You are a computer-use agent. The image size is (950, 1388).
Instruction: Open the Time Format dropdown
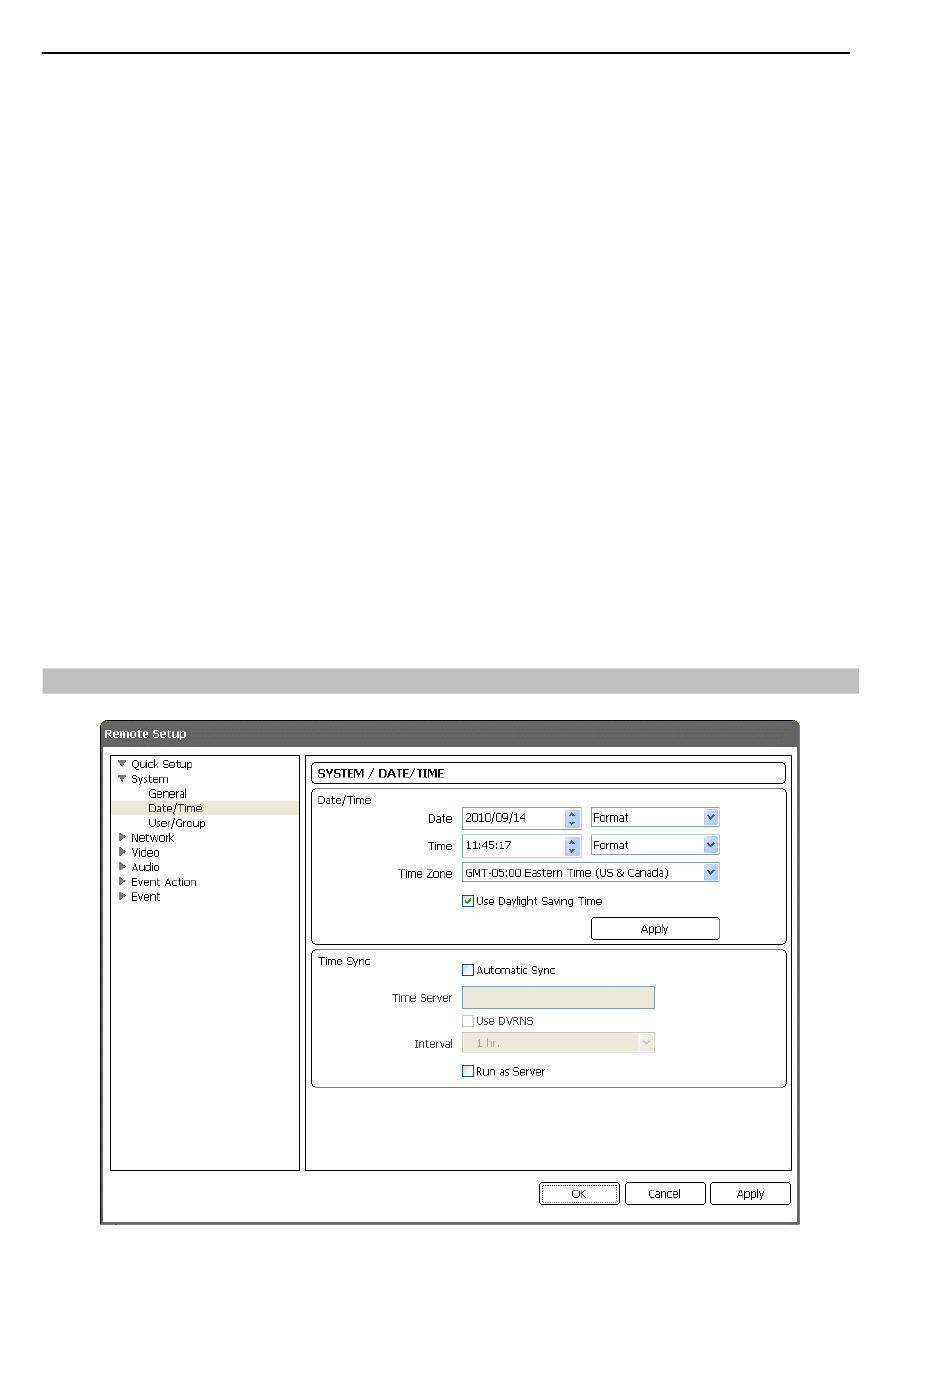[x=655, y=846]
